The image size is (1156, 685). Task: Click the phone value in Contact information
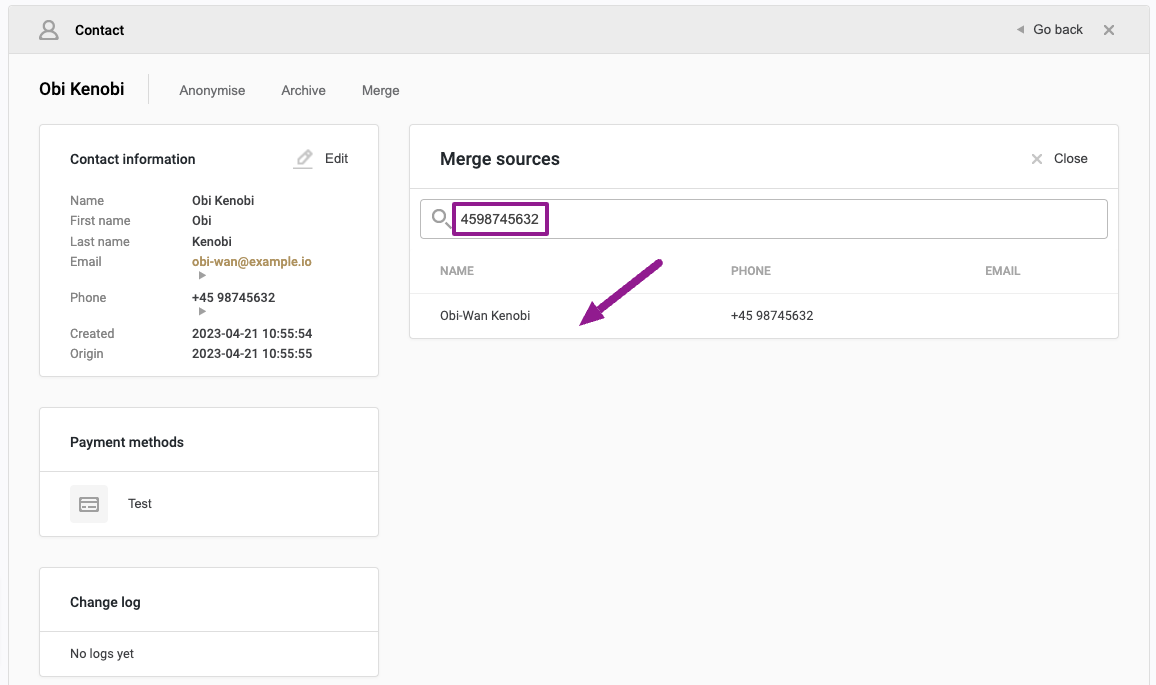[233, 298]
